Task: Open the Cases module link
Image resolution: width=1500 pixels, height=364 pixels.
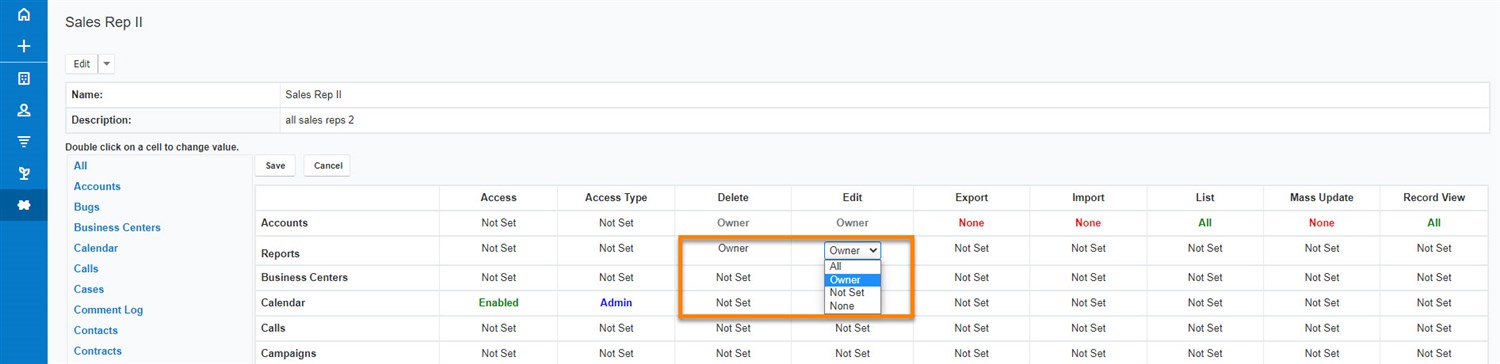Action: tap(89, 289)
